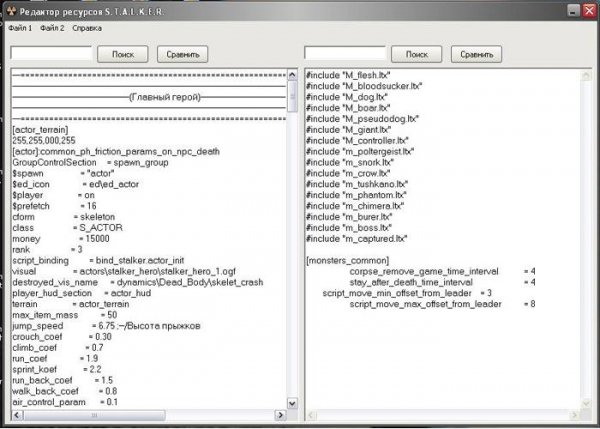
Task: Click the script_move_max_offset_from_leader line
Action: 442,304
